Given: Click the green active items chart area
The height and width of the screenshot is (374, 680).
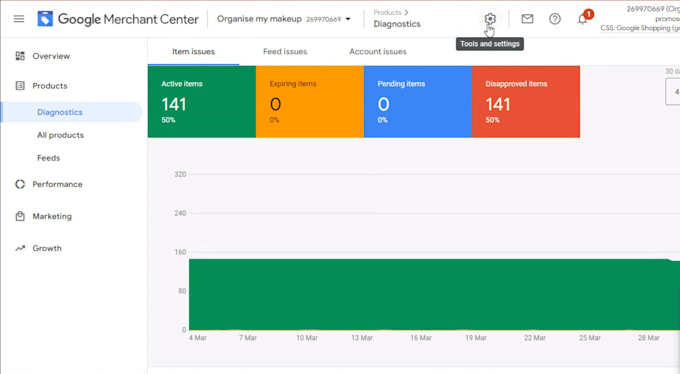Looking at the screenshot, I should tap(434, 294).
